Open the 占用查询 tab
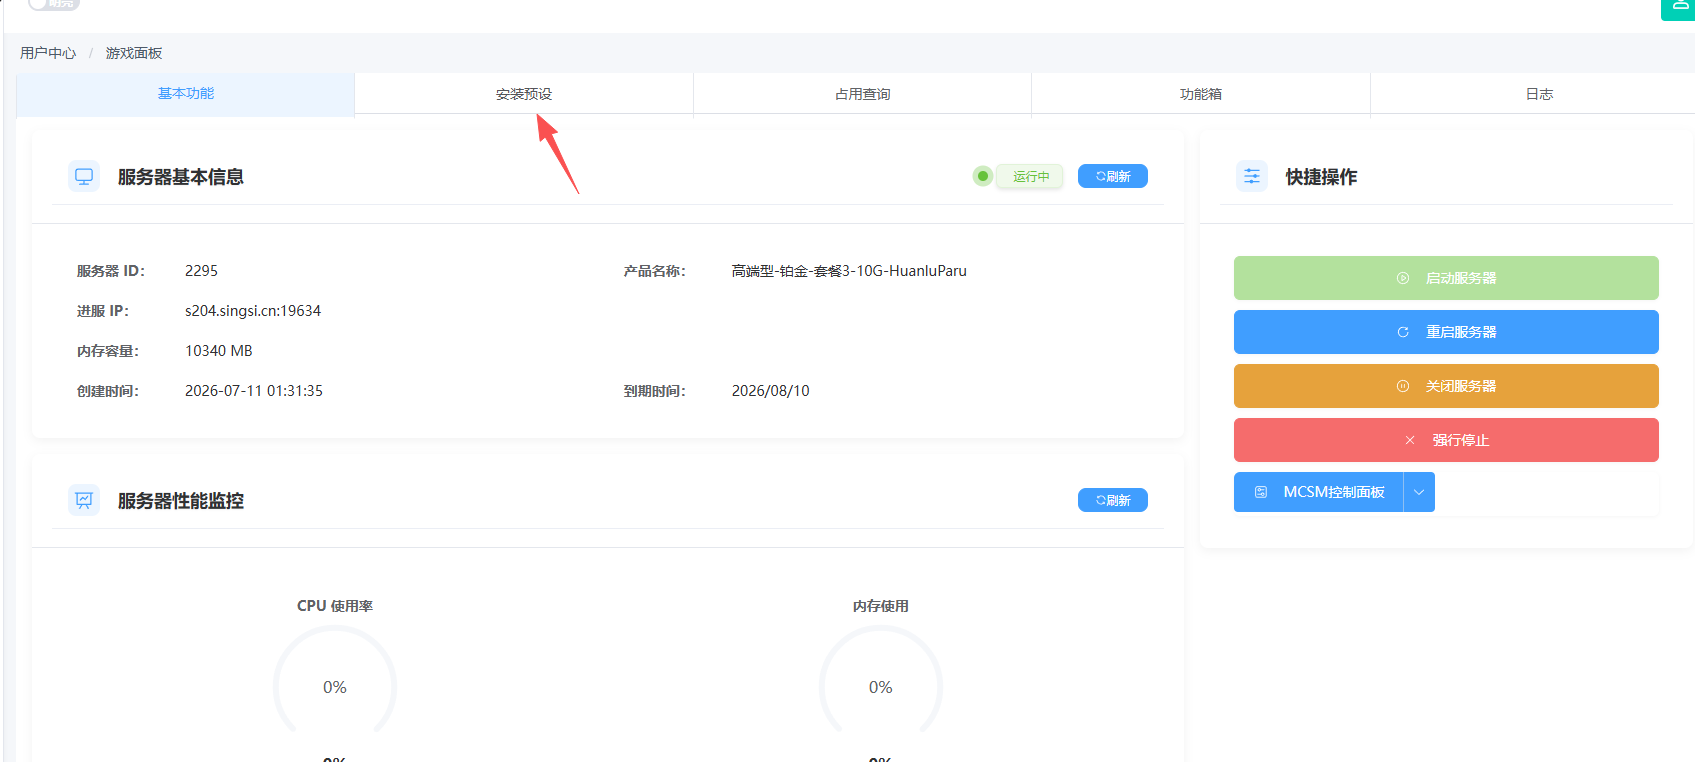The height and width of the screenshot is (762, 1695). 862,94
